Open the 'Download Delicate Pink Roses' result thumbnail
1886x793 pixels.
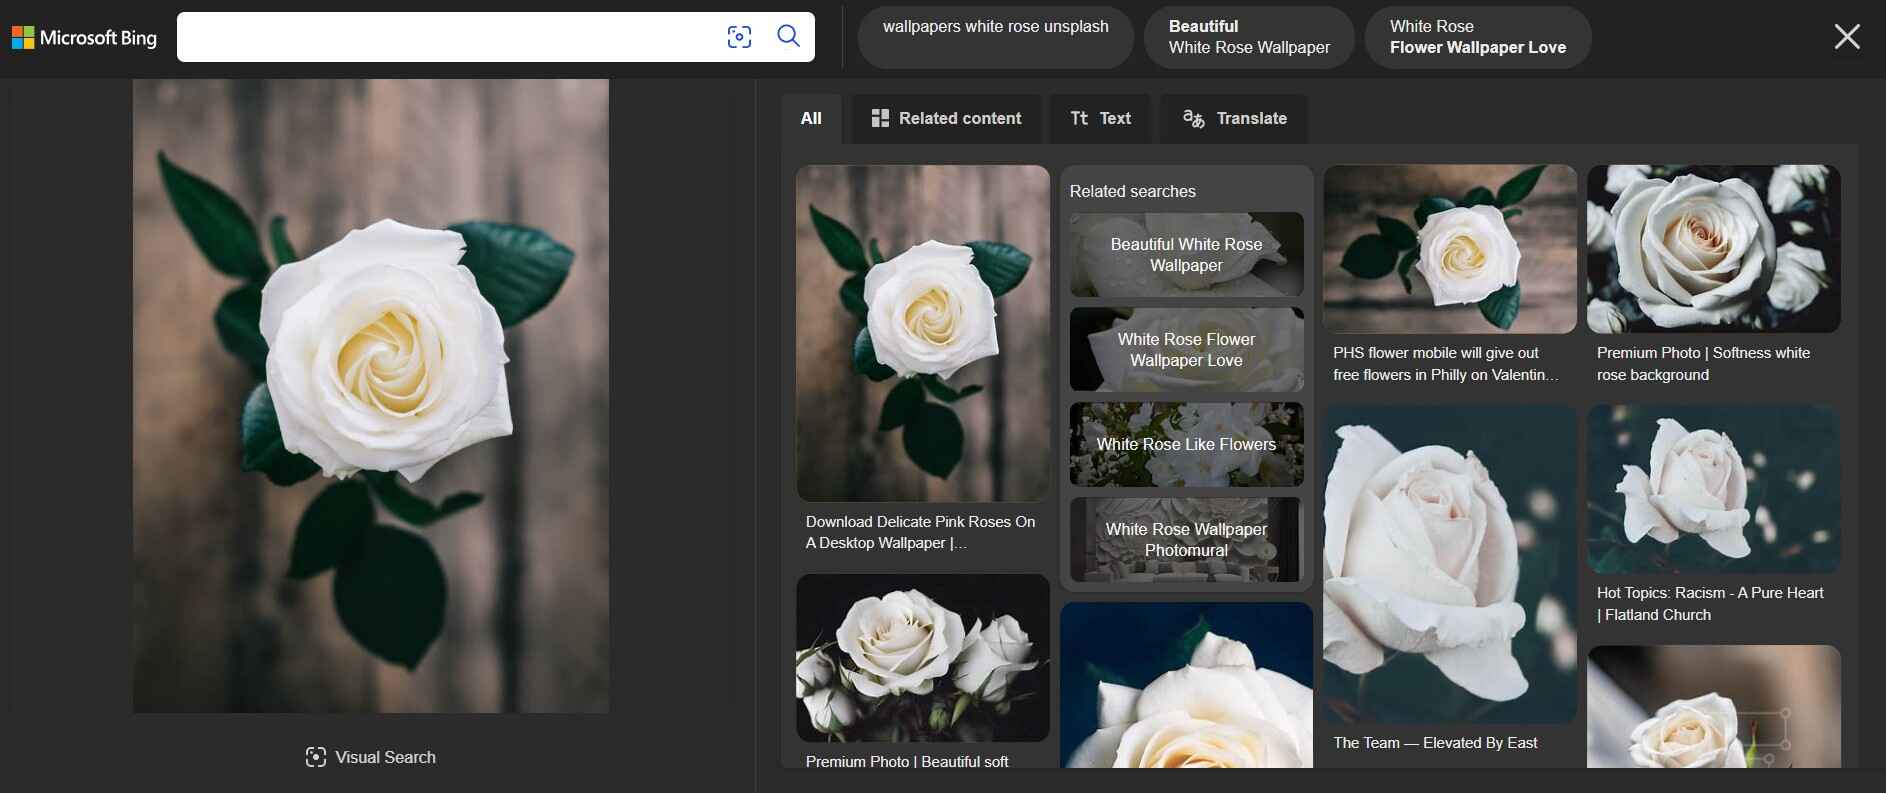coord(922,333)
